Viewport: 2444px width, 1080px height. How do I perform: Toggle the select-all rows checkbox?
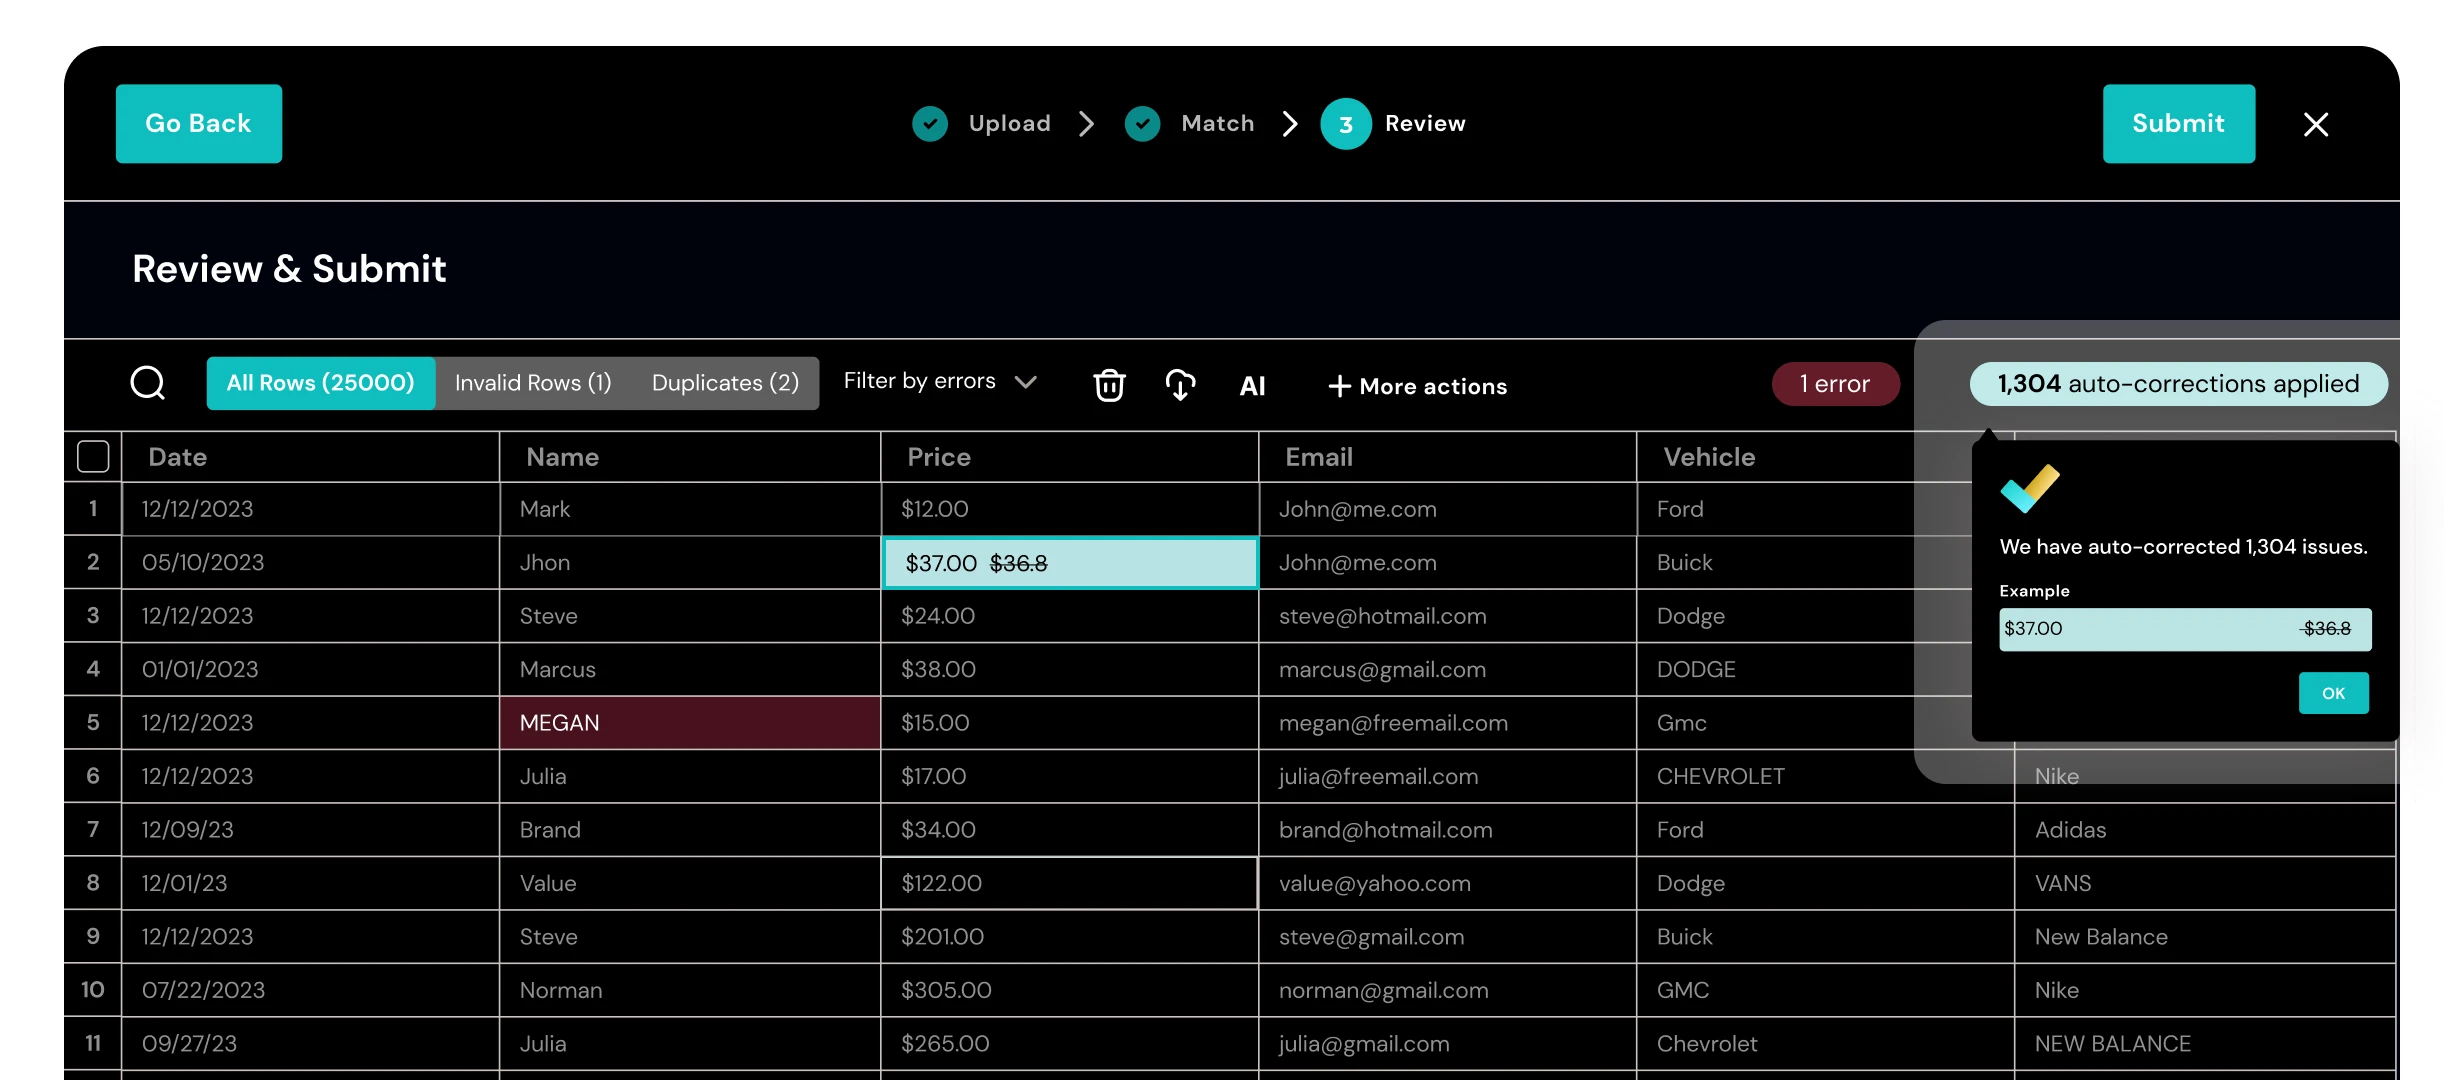(x=93, y=457)
